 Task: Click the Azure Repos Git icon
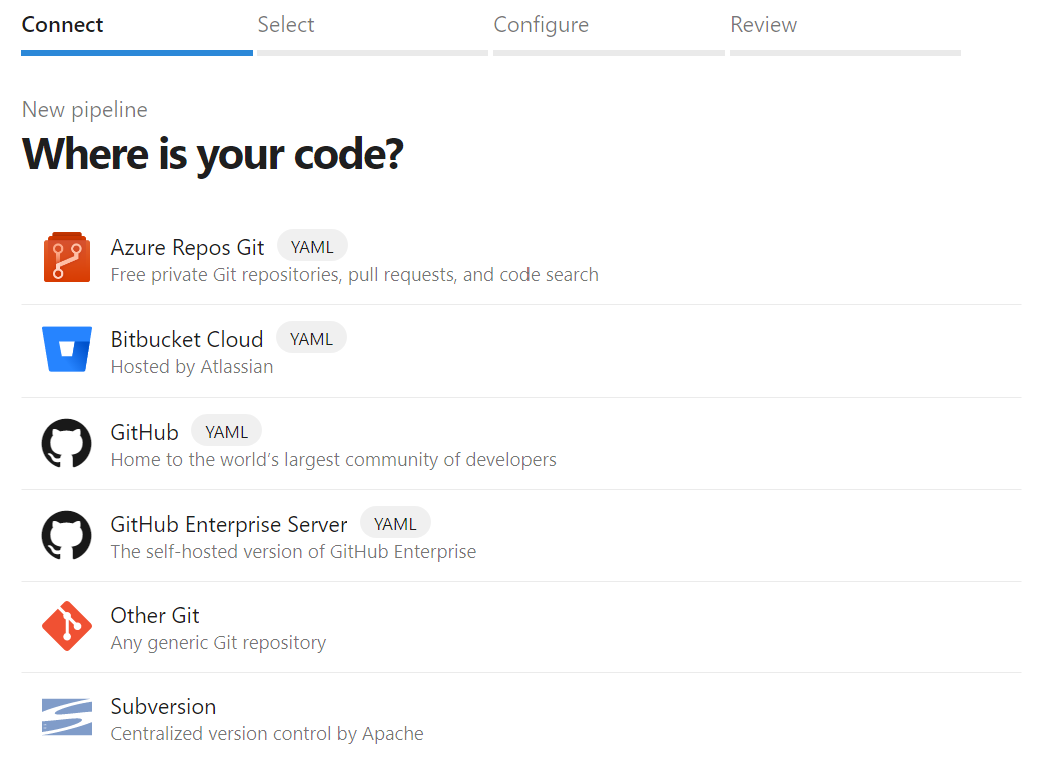pyautogui.click(x=66, y=257)
